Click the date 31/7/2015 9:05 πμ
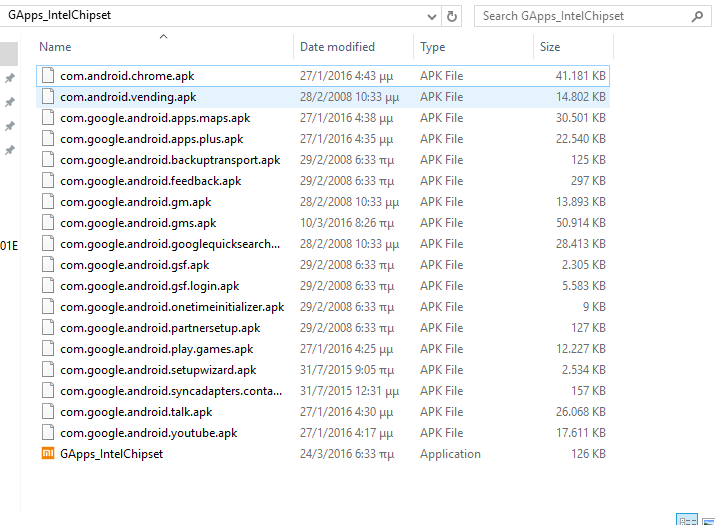The width and height of the screenshot is (715, 525). (x=347, y=369)
